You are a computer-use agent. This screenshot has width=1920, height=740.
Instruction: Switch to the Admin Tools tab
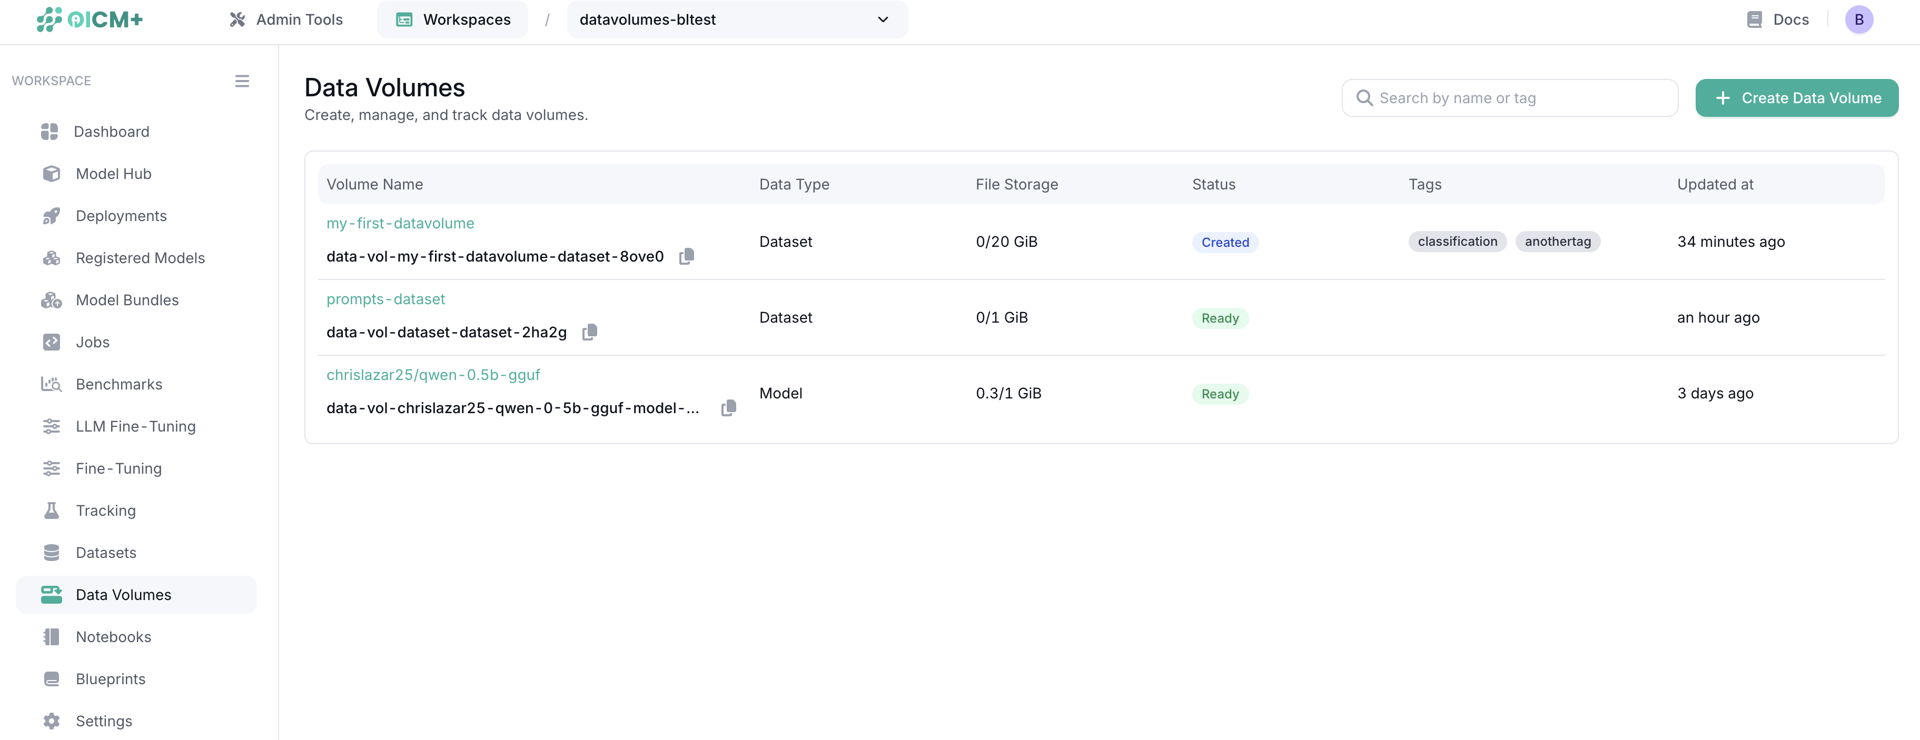point(286,20)
